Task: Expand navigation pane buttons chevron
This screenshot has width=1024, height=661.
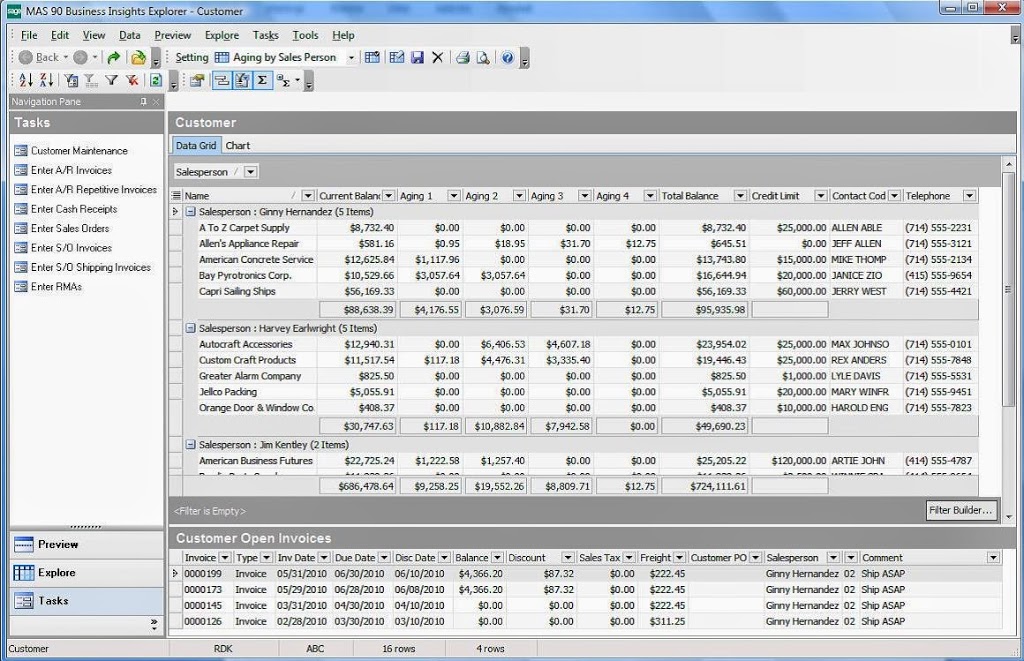Action: tap(154, 624)
